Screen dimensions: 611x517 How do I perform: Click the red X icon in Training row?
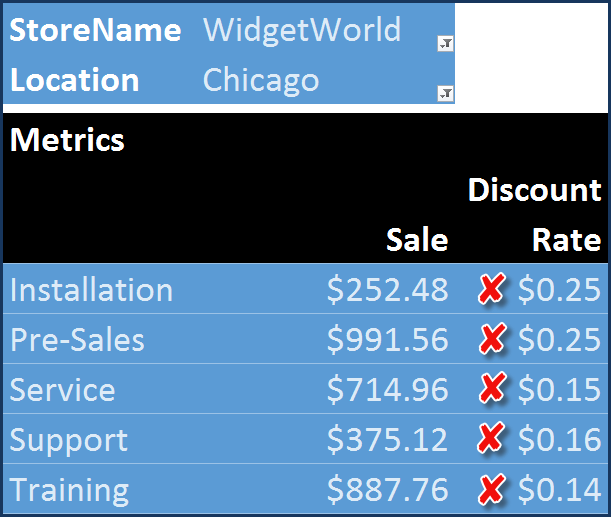pos(491,490)
